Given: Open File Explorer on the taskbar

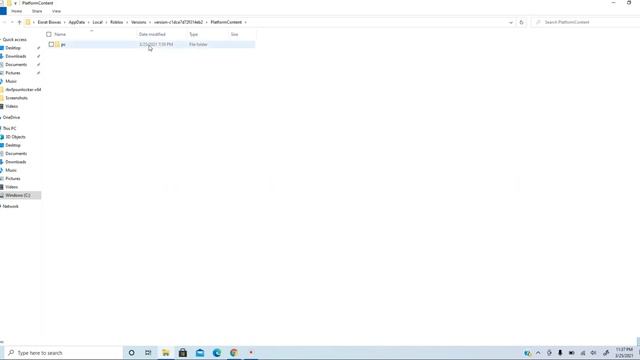Looking at the screenshot, I should [x=166, y=353].
